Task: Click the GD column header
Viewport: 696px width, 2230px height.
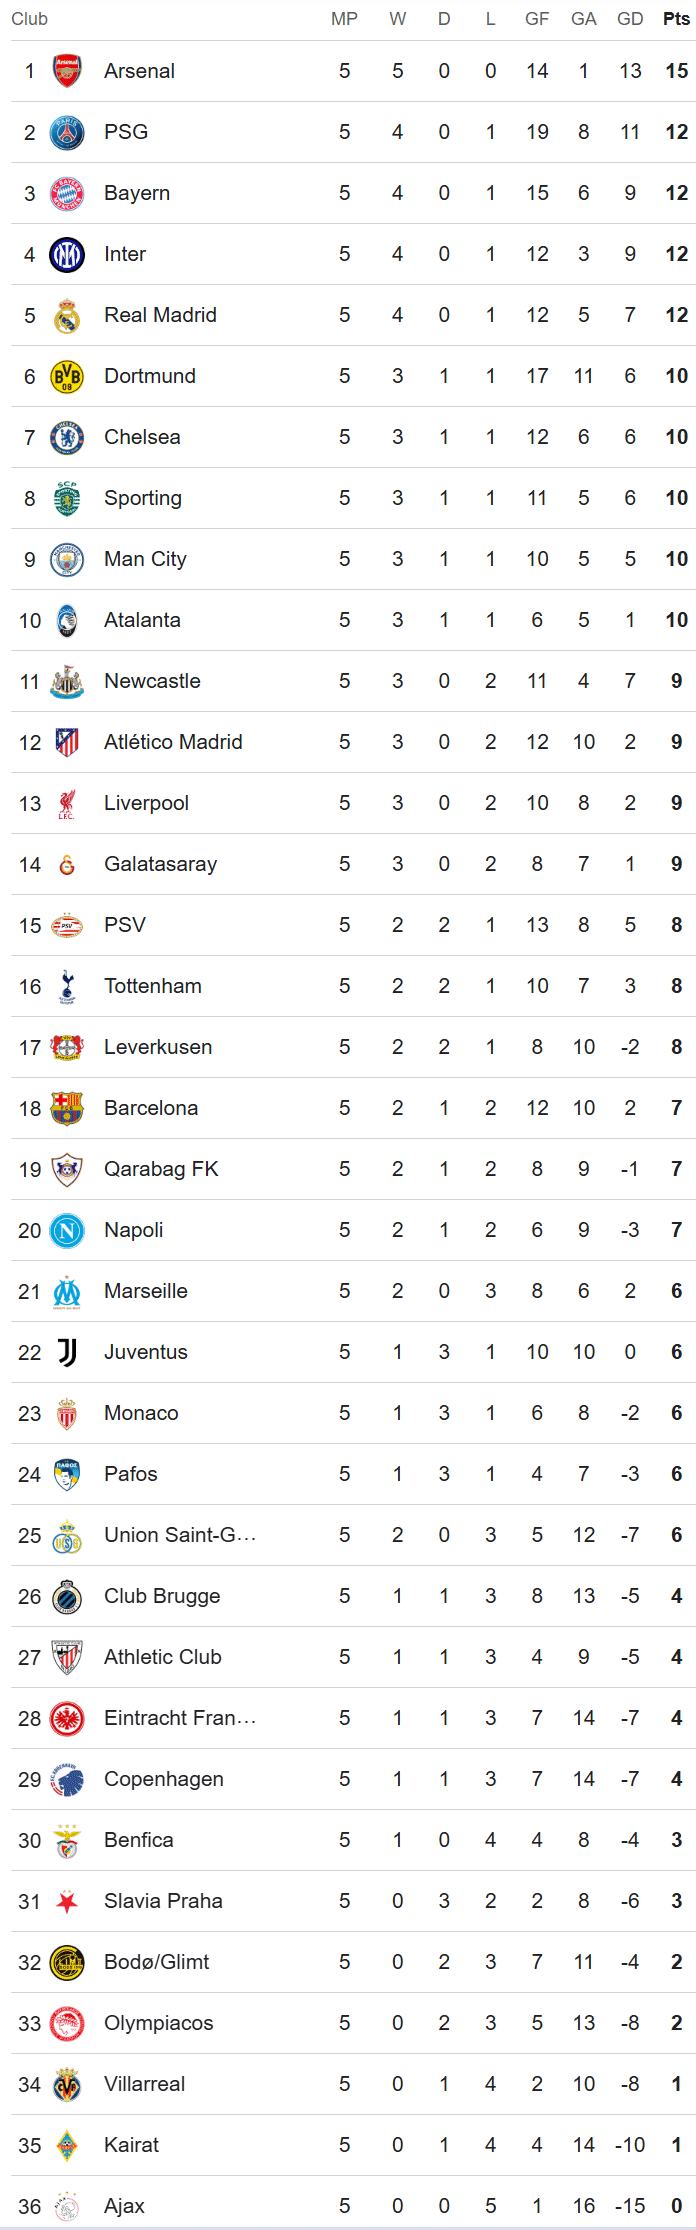Action: click(x=630, y=19)
